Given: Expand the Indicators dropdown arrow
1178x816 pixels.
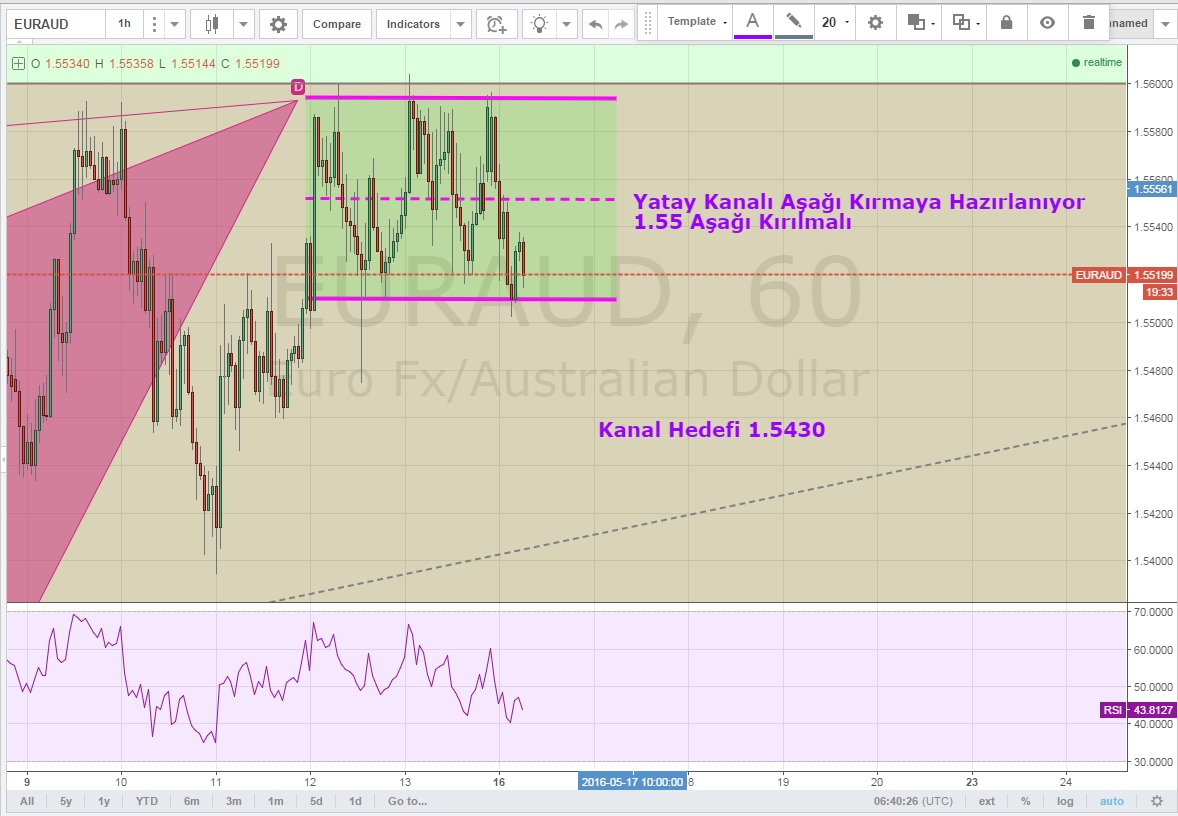Looking at the screenshot, I should (459, 24).
